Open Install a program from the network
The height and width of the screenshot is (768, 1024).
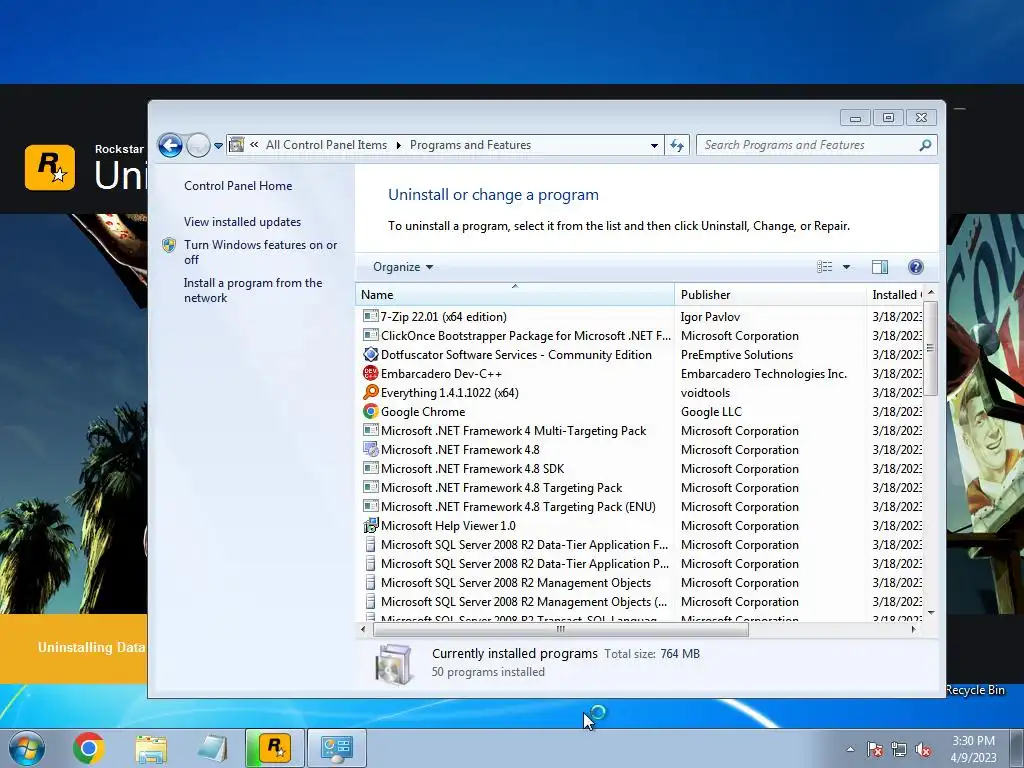pyautogui.click(x=253, y=290)
